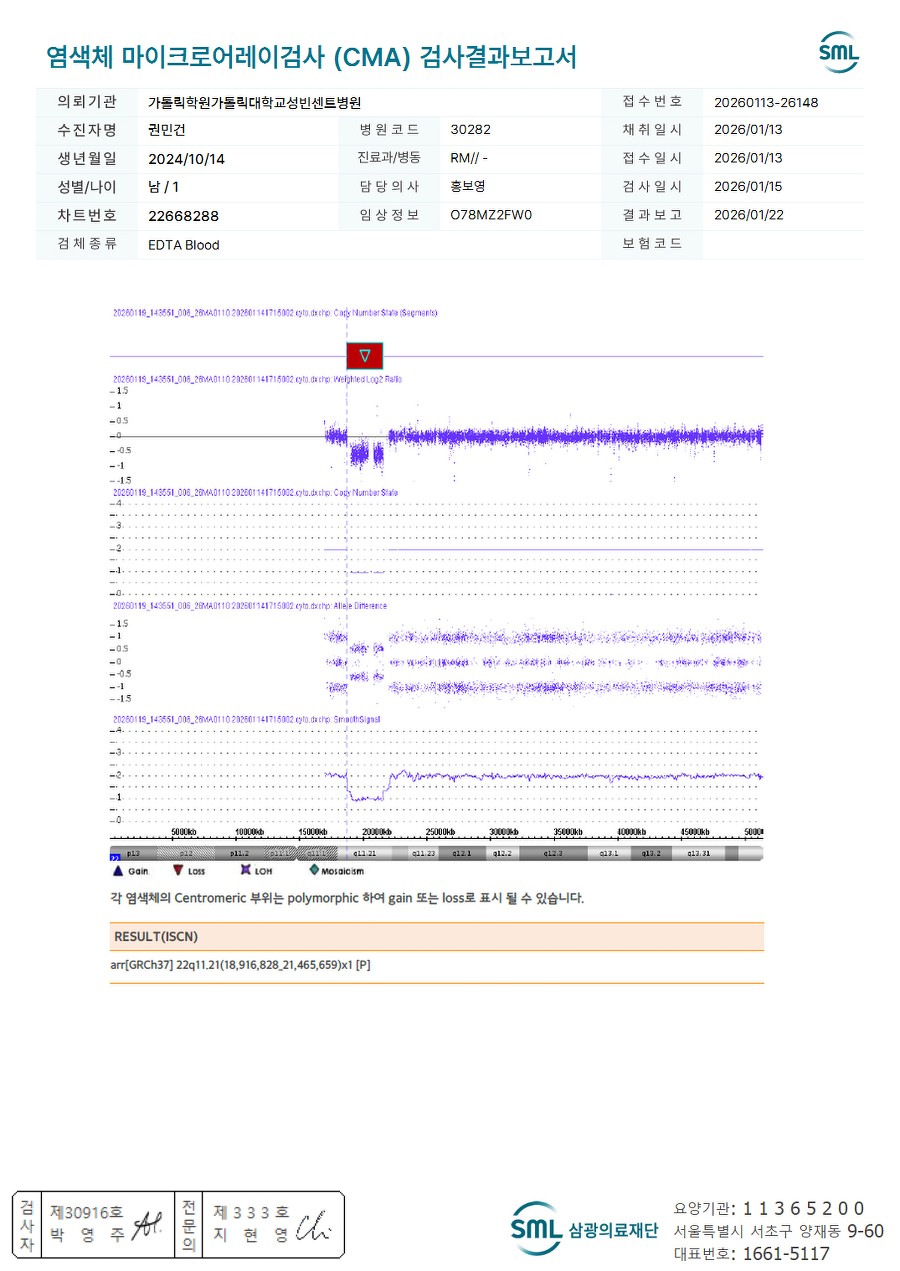Click the Weighted Log2 Ratio track title
Viewport: 900px width, 1271px height.
[258, 380]
